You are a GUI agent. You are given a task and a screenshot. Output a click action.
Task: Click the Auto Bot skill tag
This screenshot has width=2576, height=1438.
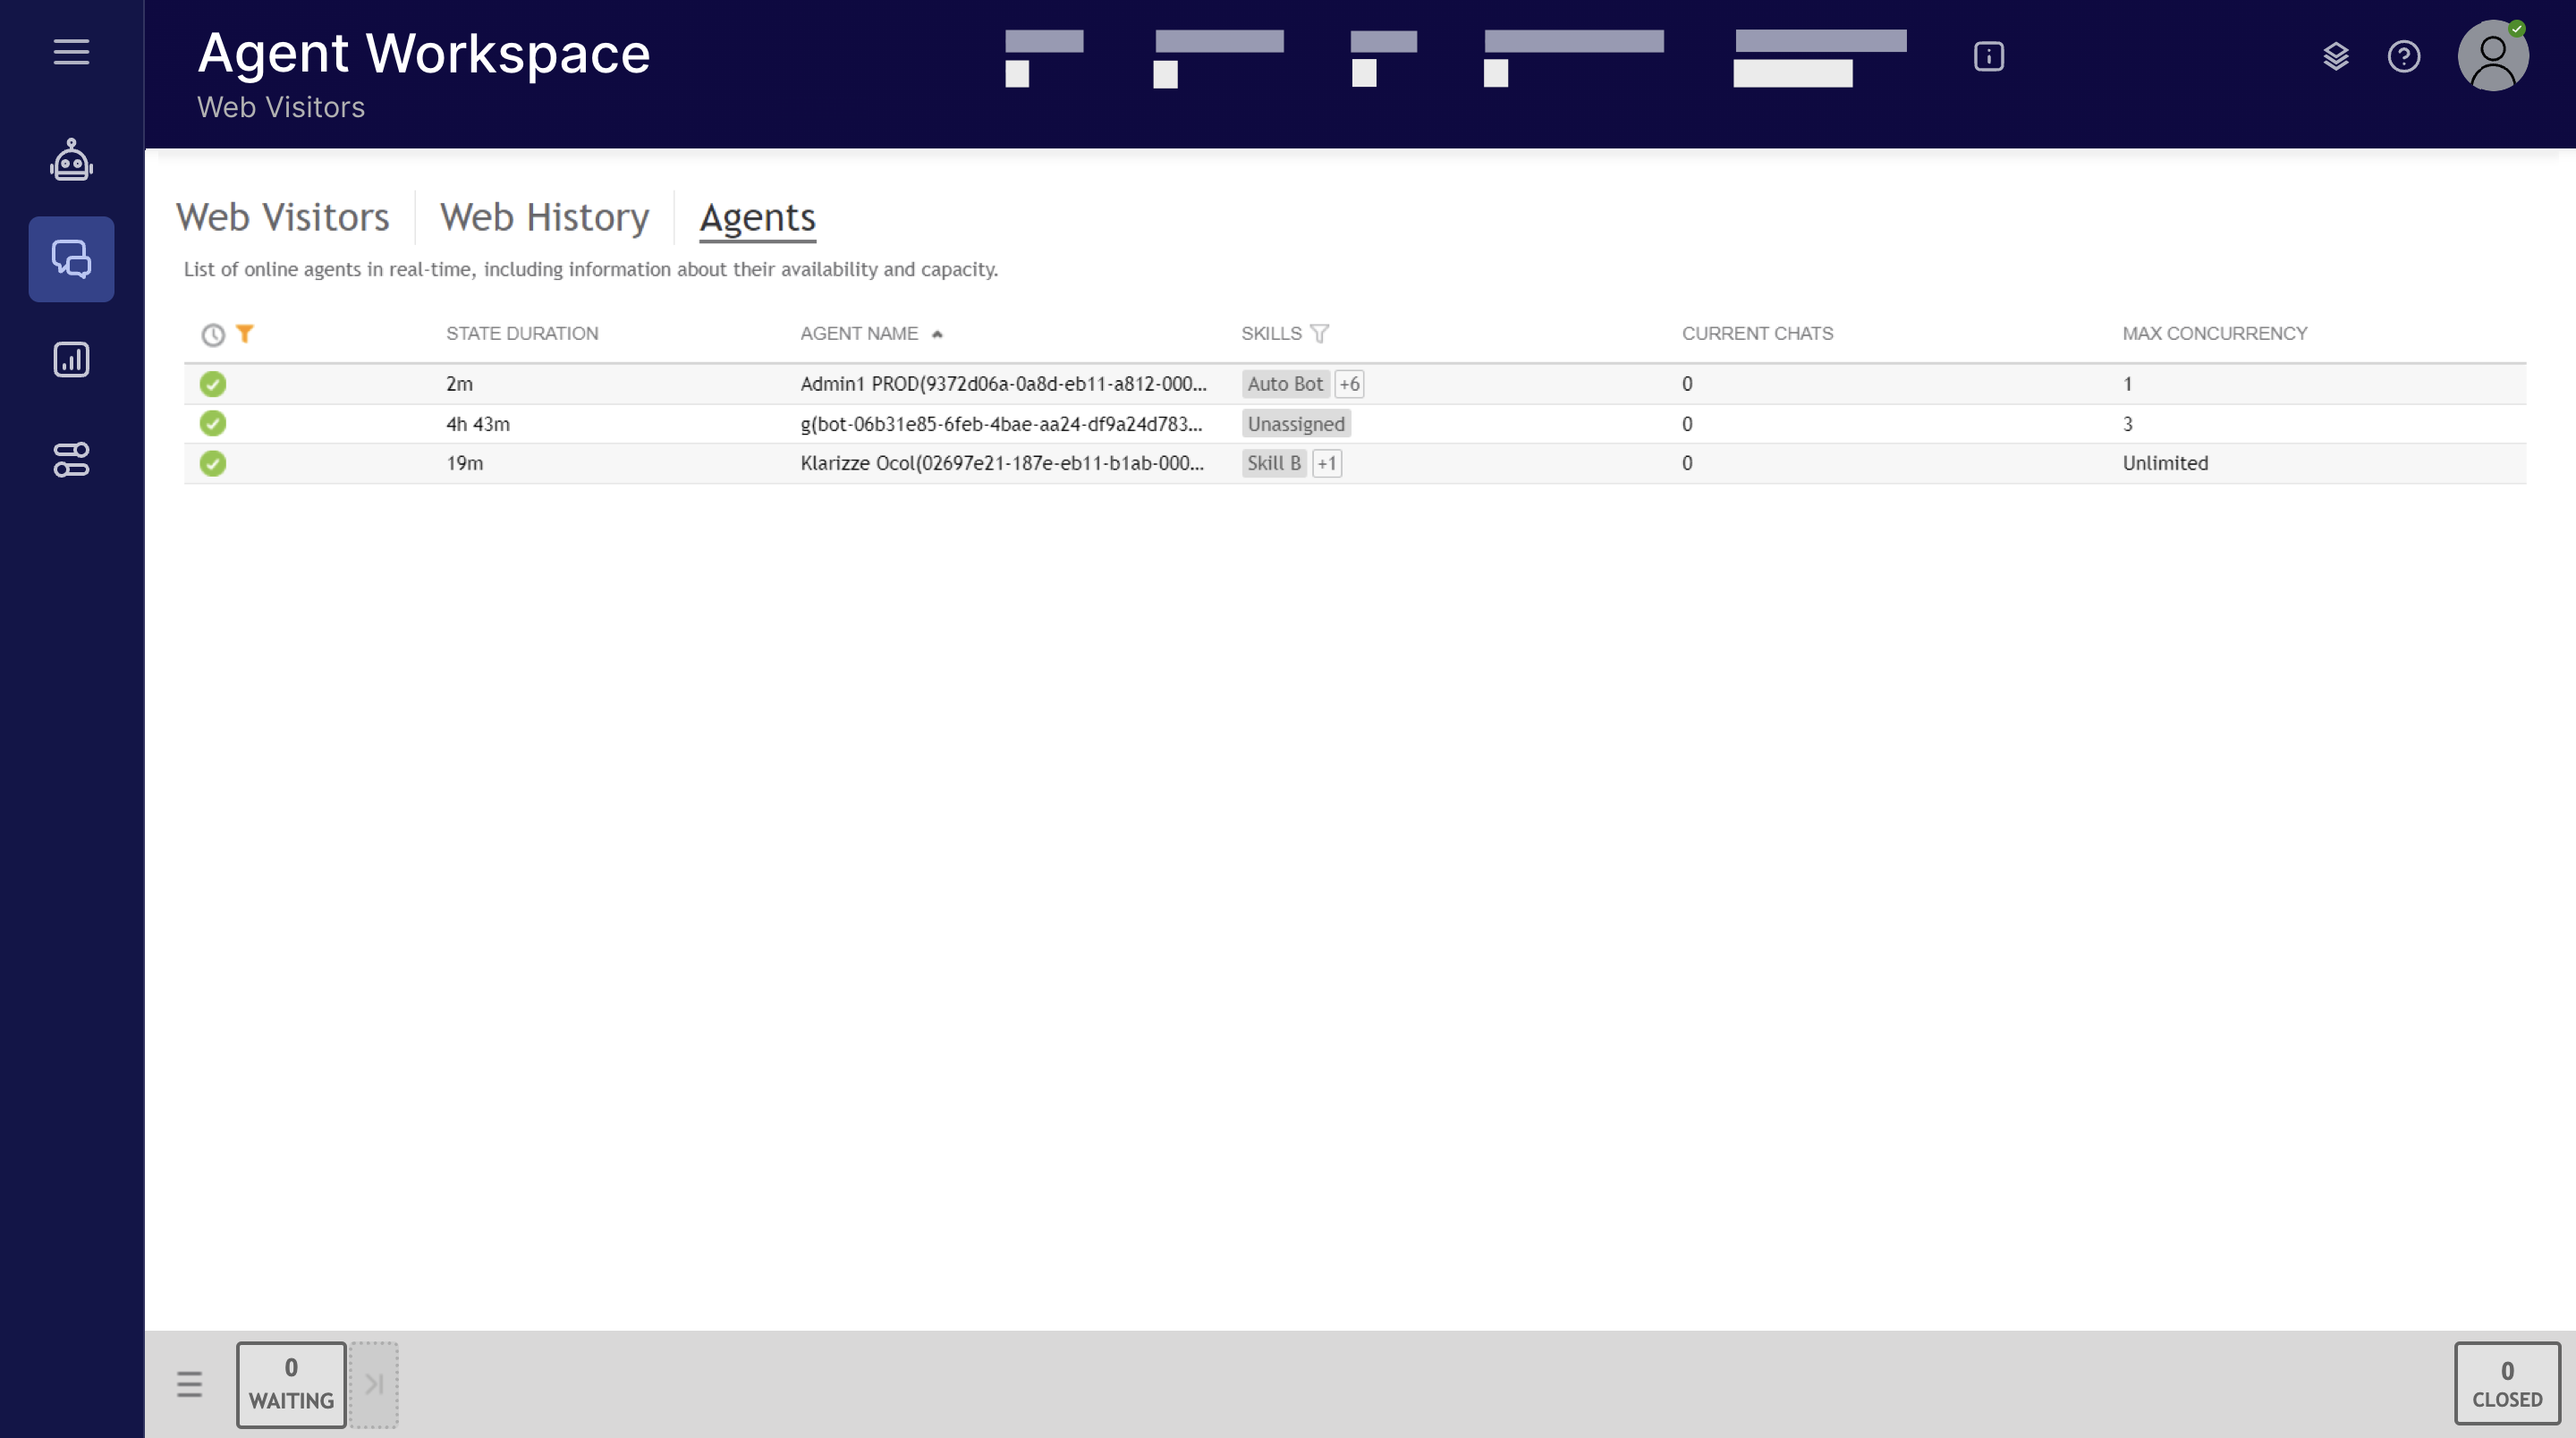(x=1285, y=384)
